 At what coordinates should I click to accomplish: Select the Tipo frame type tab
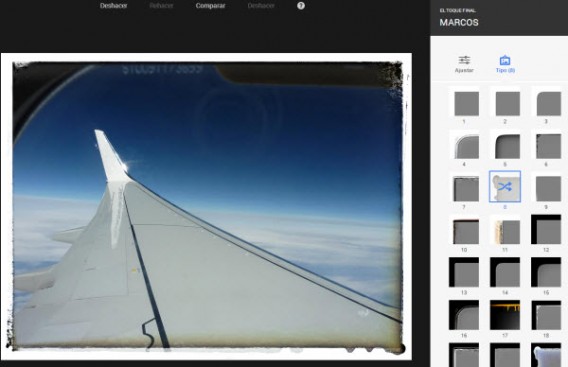[x=505, y=64]
